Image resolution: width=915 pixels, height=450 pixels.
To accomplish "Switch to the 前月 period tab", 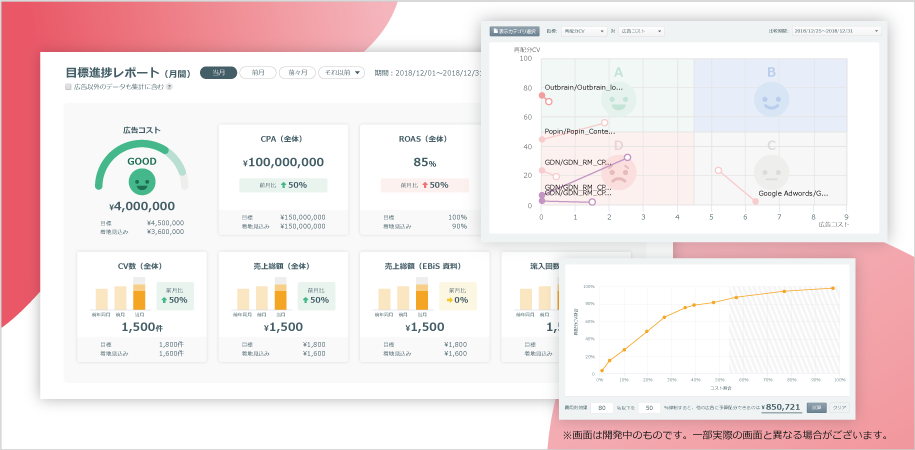I will [x=257, y=72].
